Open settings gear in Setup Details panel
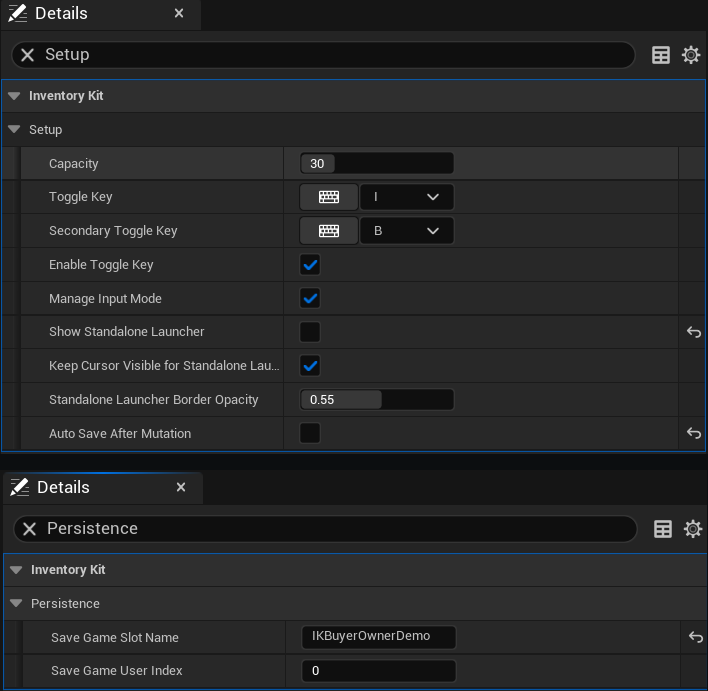Image resolution: width=708 pixels, height=691 pixels. click(x=691, y=55)
